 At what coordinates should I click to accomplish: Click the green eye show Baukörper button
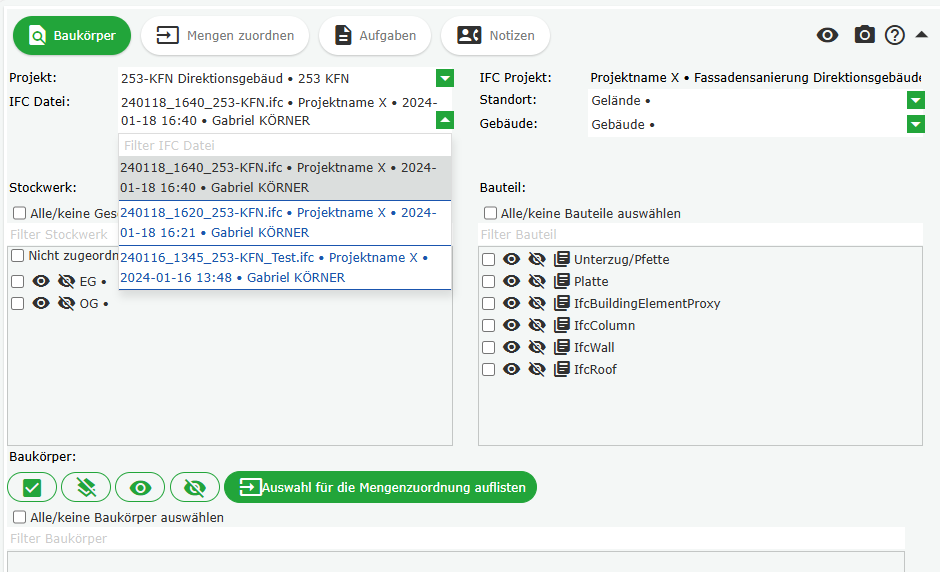click(x=140, y=487)
